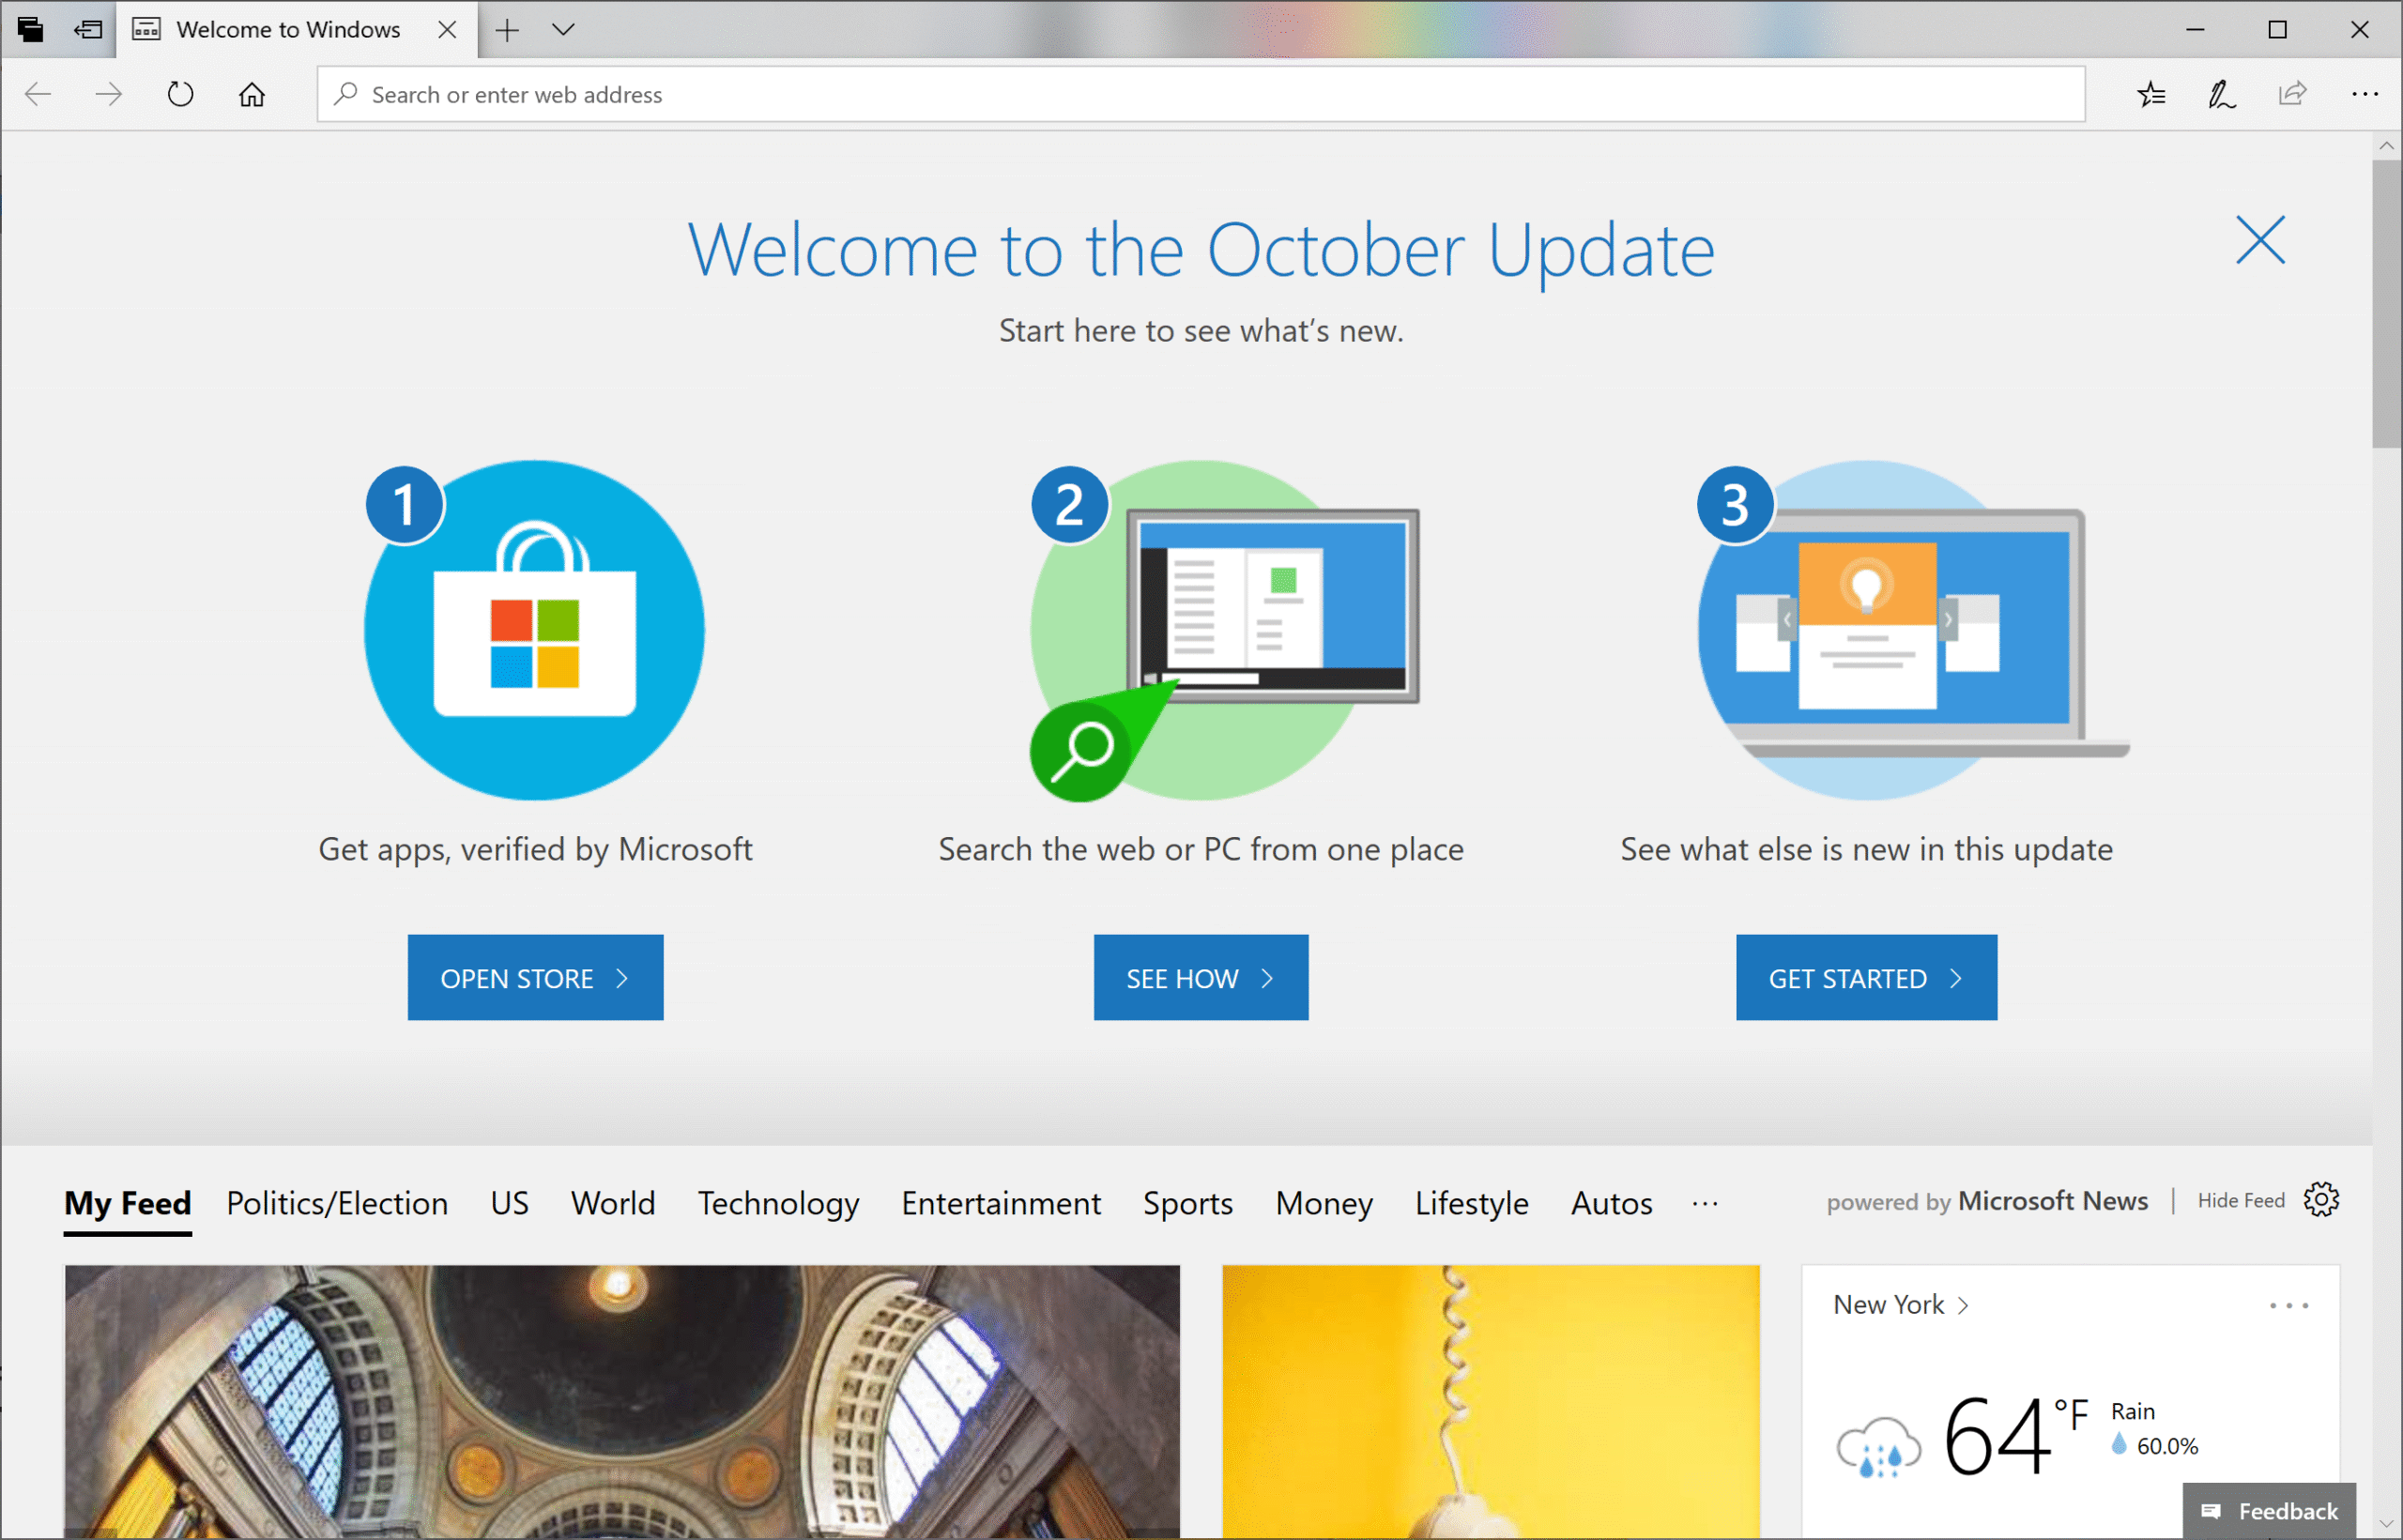2403x1540 pixels.
Task: Close the Welcome to Windows tab
Action: pyautogui.click(x=447, y=29)
